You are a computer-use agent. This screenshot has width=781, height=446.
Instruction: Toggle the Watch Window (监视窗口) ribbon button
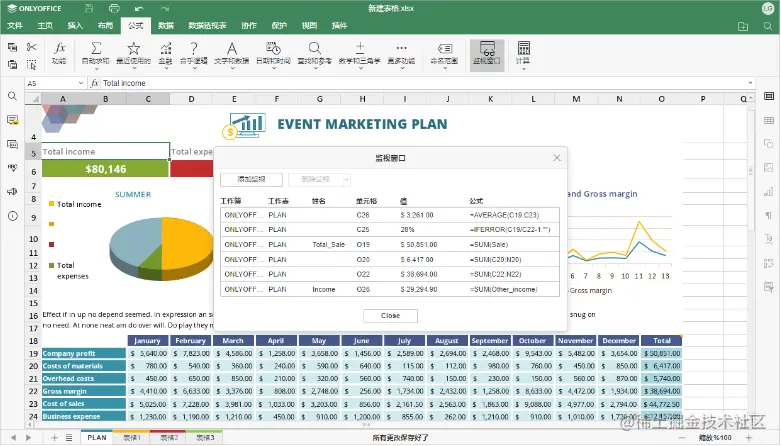487,54
